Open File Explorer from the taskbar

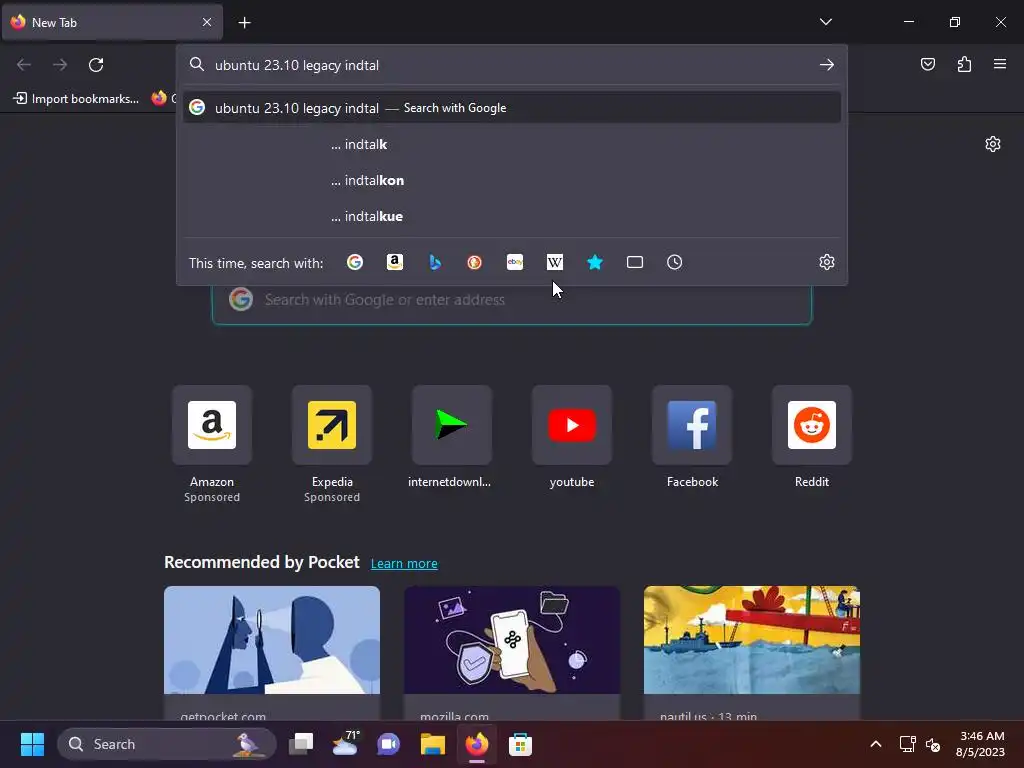432,744
